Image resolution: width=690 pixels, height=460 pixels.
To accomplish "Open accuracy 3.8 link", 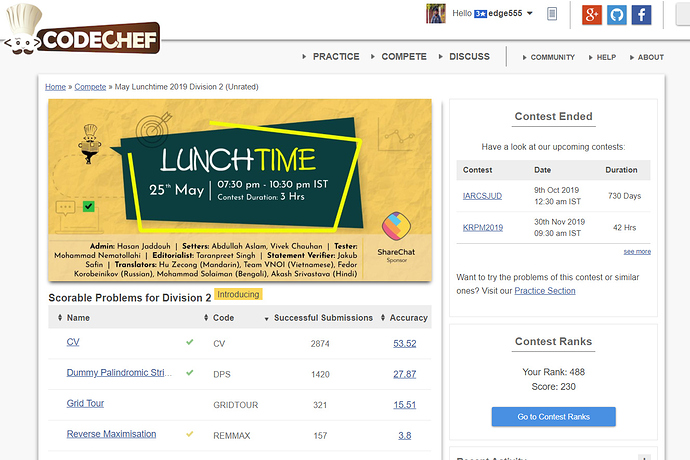I will click(405, 435).
